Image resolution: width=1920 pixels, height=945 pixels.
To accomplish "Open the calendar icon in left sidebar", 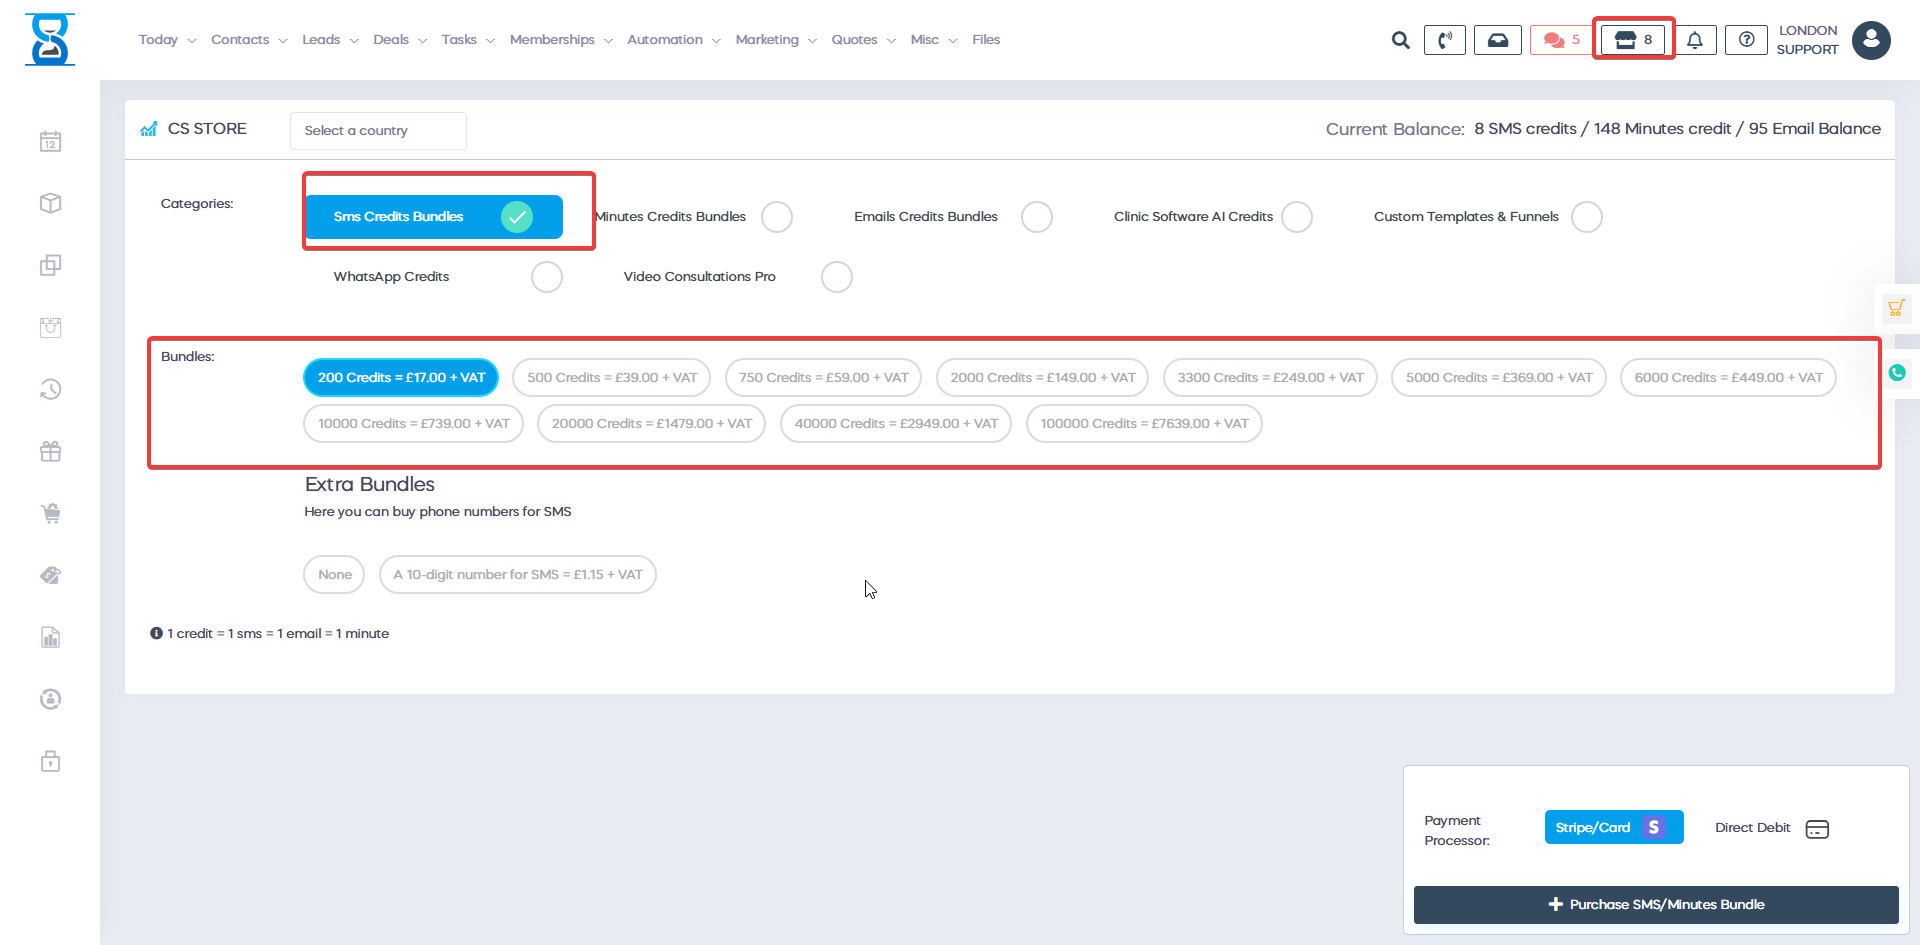I will [x=51, y=142].
